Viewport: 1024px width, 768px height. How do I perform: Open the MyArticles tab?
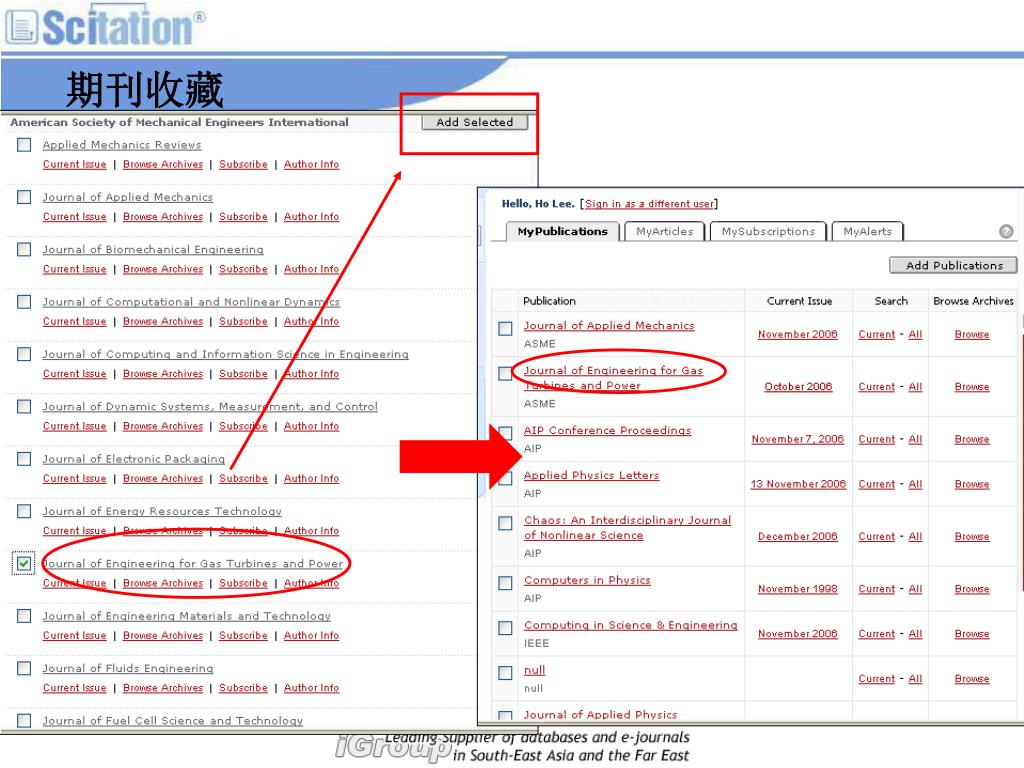coord(664,231)
